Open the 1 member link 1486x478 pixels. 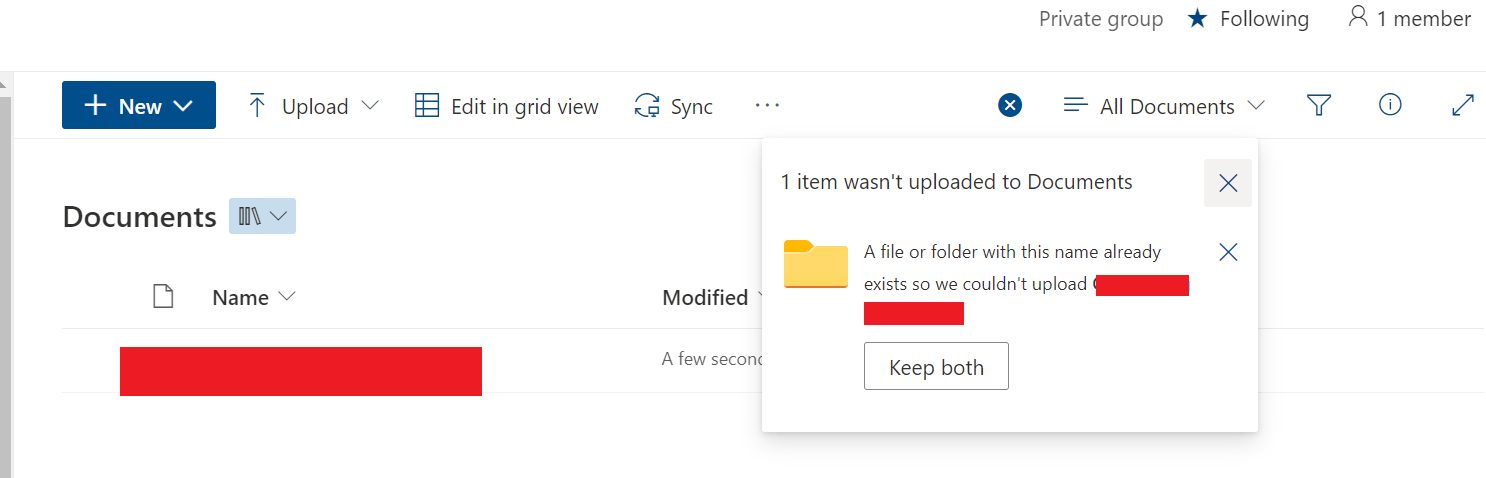point(1409,18)
